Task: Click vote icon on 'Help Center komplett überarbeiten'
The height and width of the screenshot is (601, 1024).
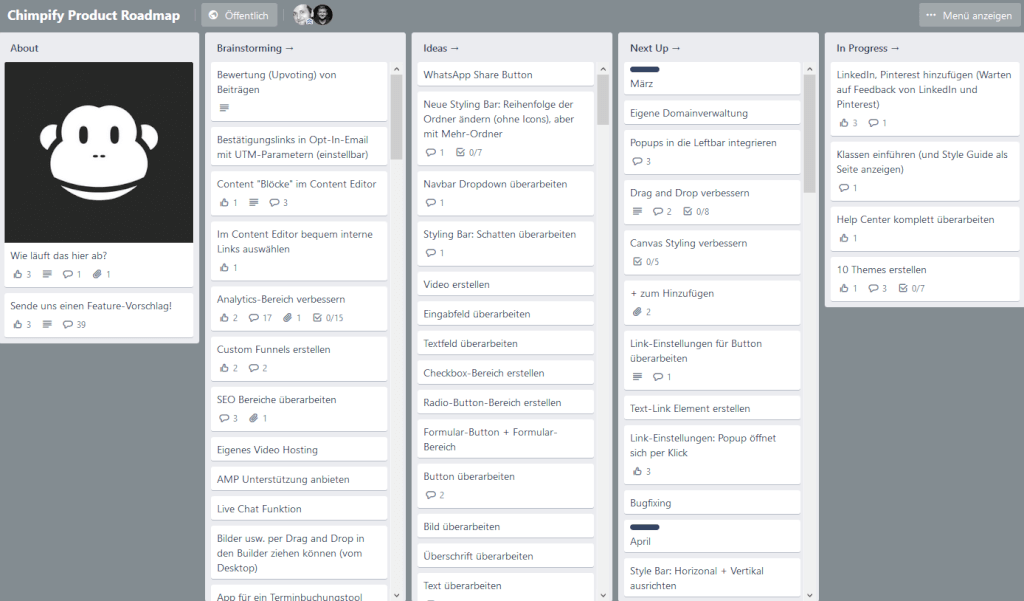Action: click(x=844, y=238)
